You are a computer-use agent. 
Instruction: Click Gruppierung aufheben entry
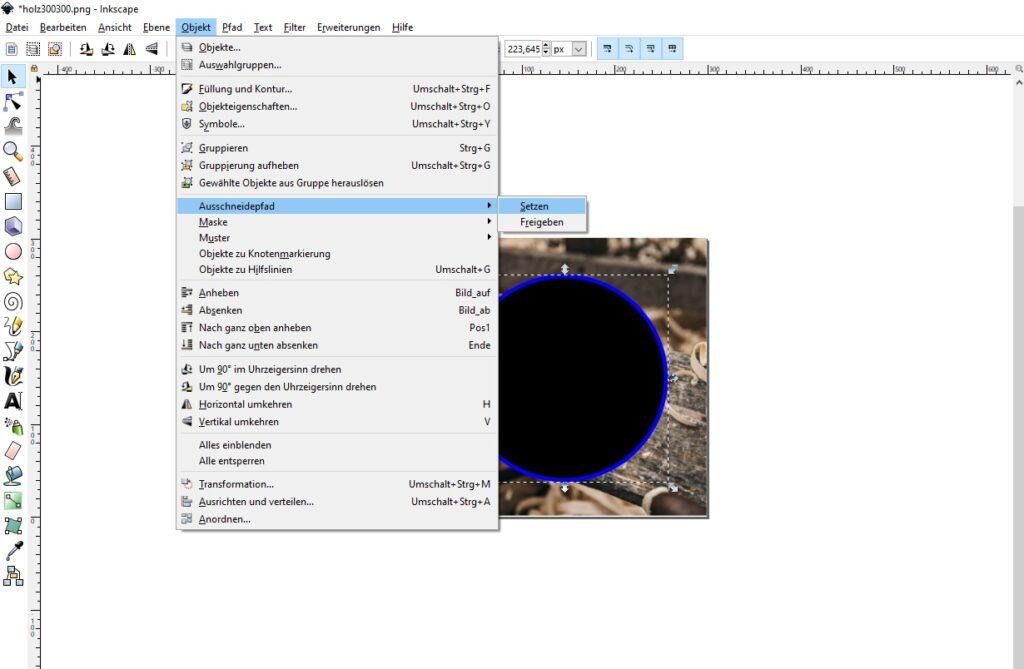337,166
